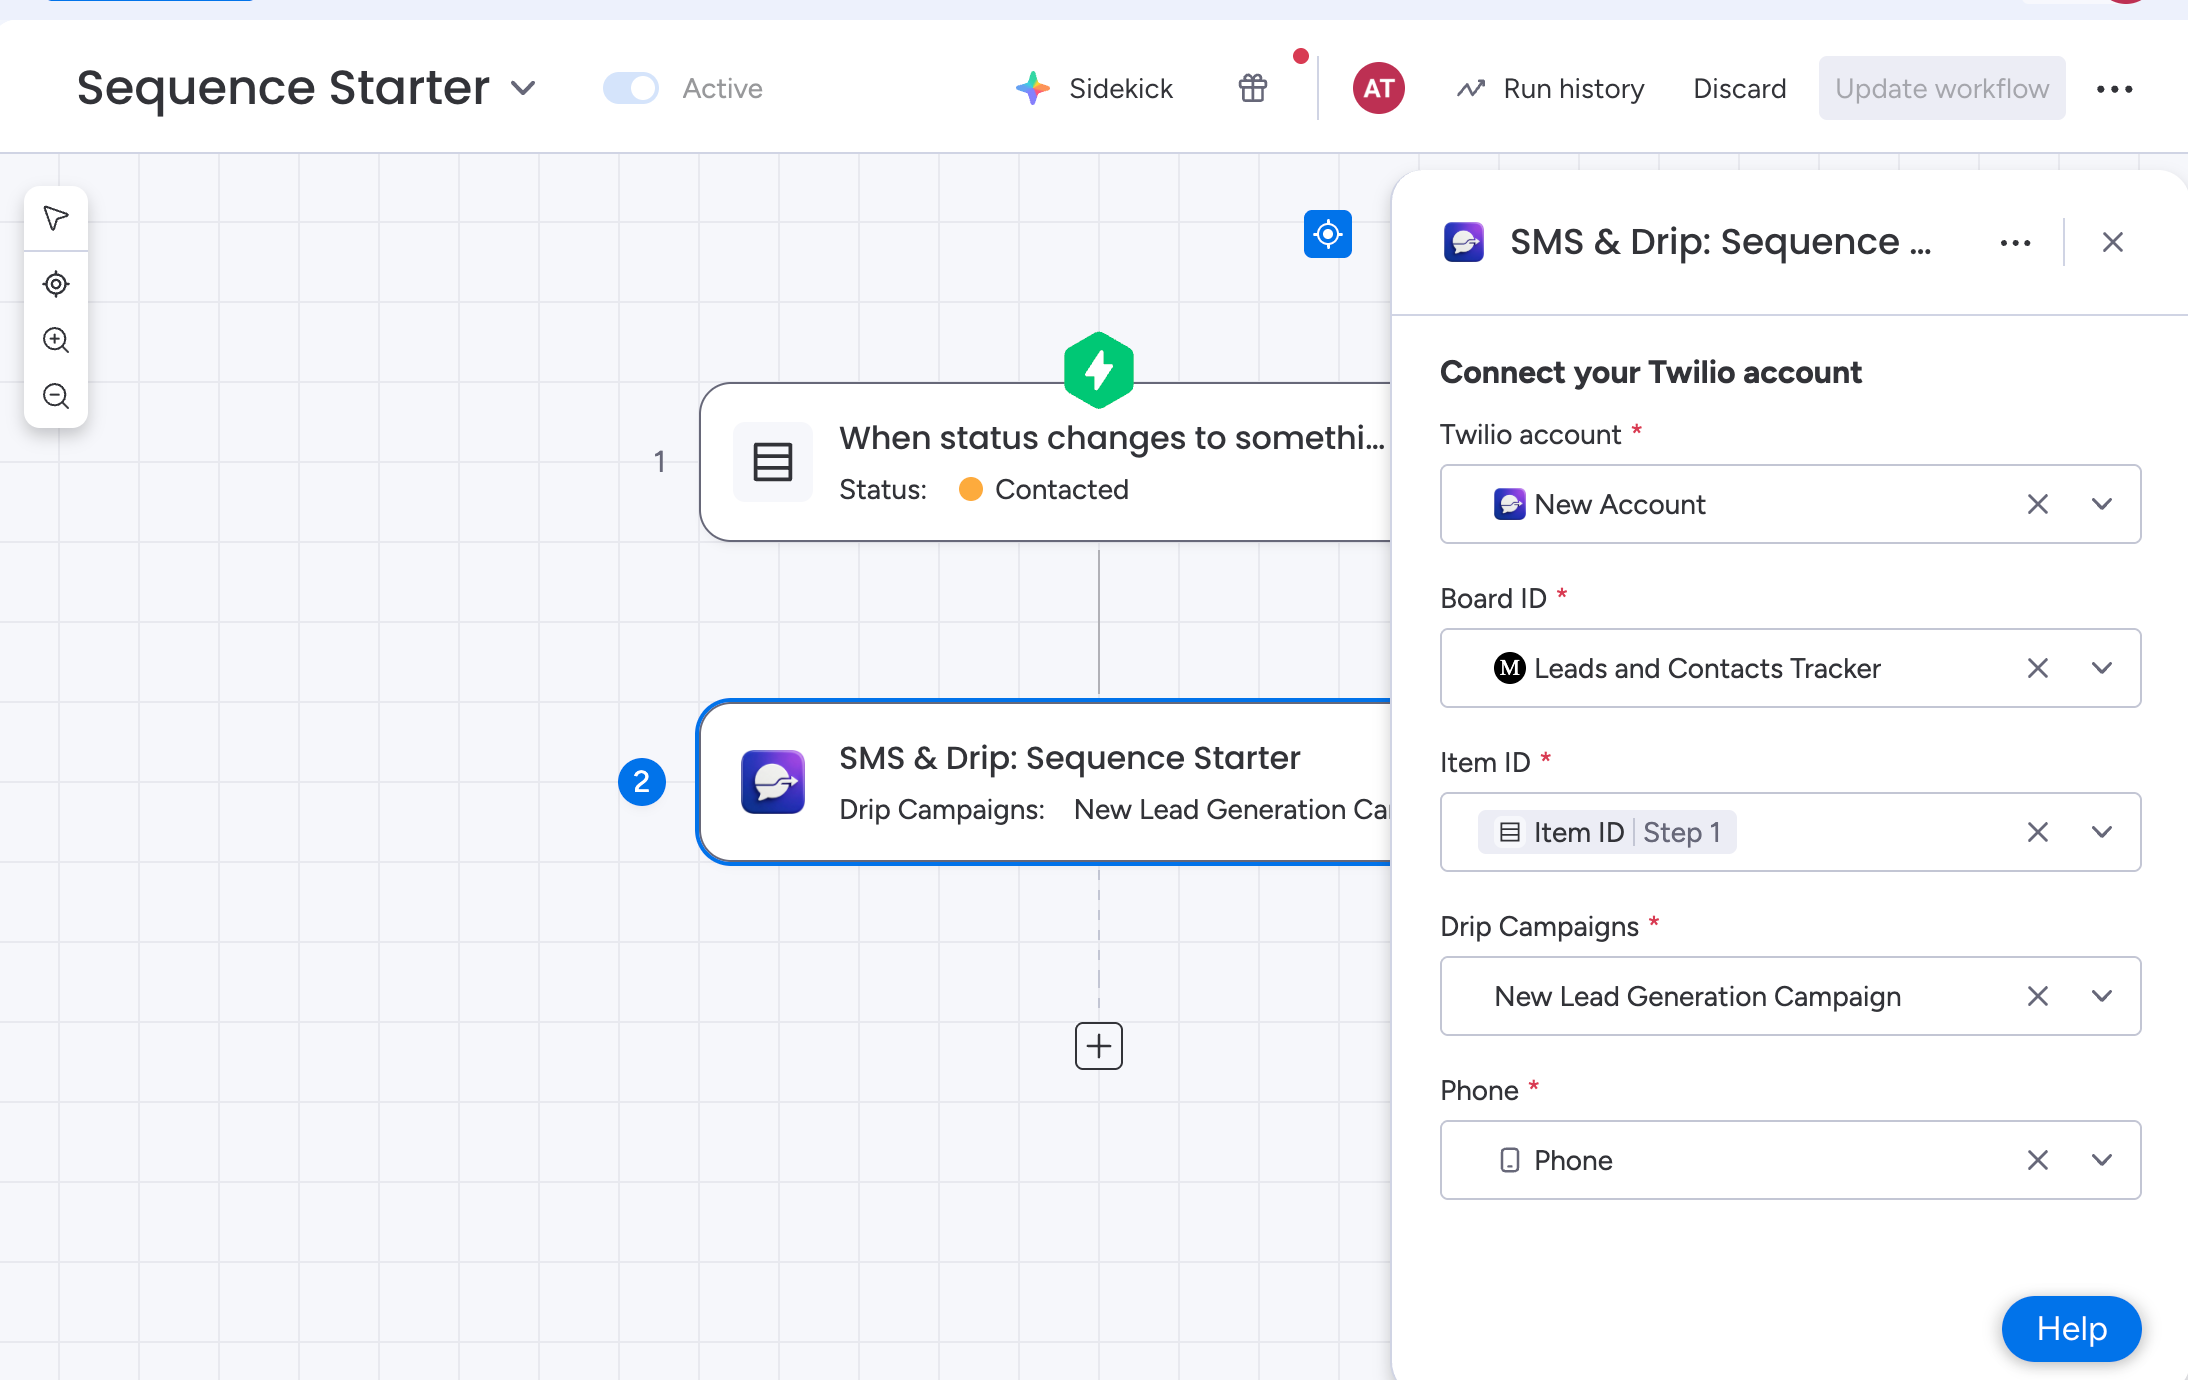Expand the Phone field dropdown
The height and width of the screenshot is (1380, 2188).
tap(2102, 1160)
